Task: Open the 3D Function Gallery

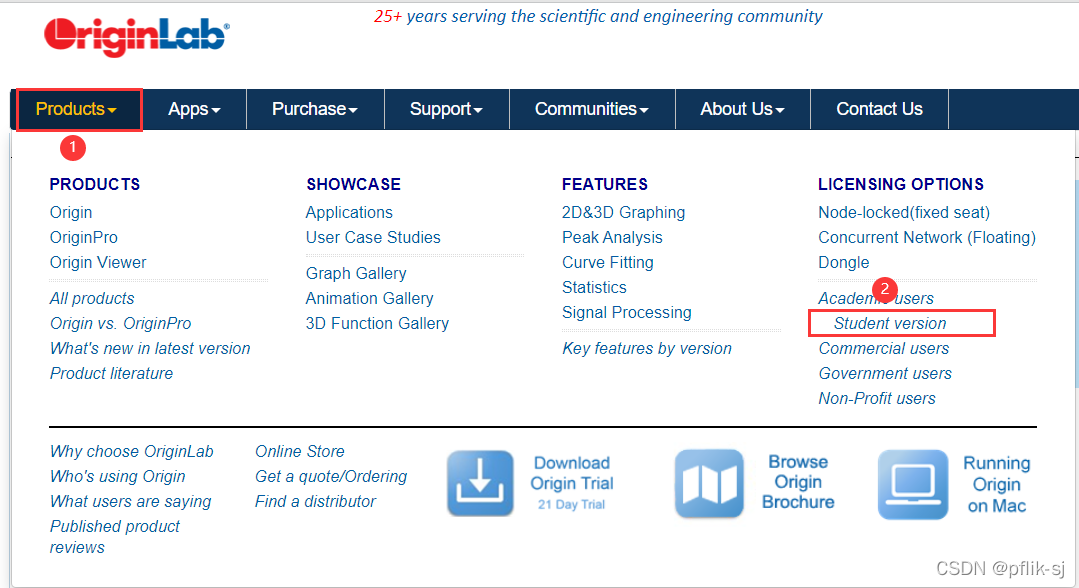Action: [x=377, y=324]
